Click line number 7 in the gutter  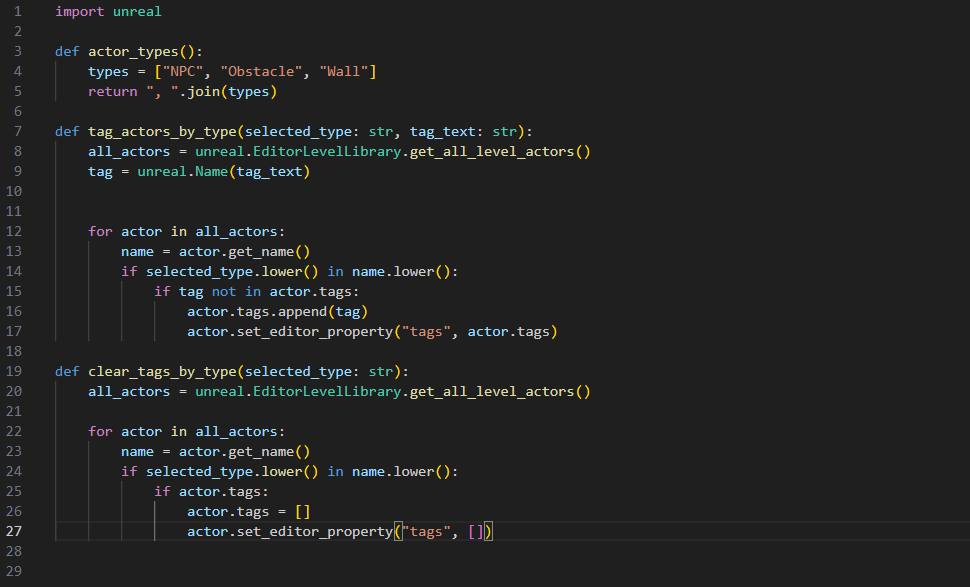click(17, 131)
